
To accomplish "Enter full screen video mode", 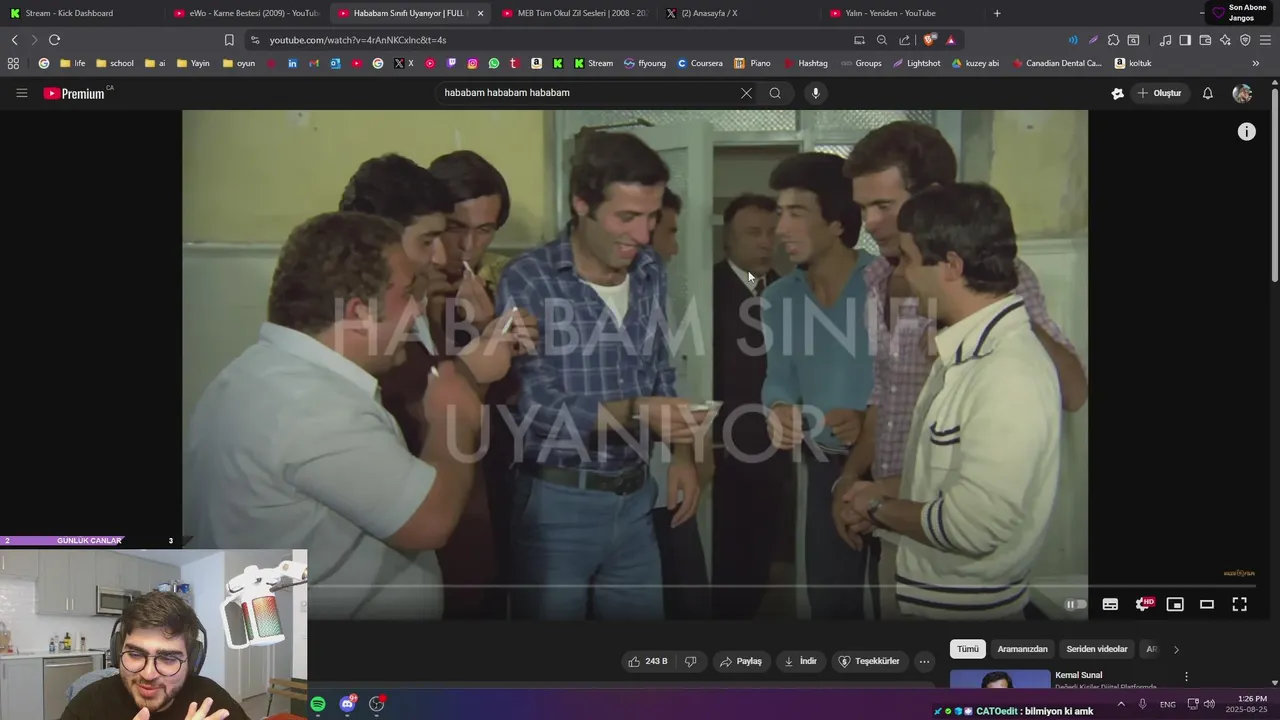I will (x=1239, y=604).
